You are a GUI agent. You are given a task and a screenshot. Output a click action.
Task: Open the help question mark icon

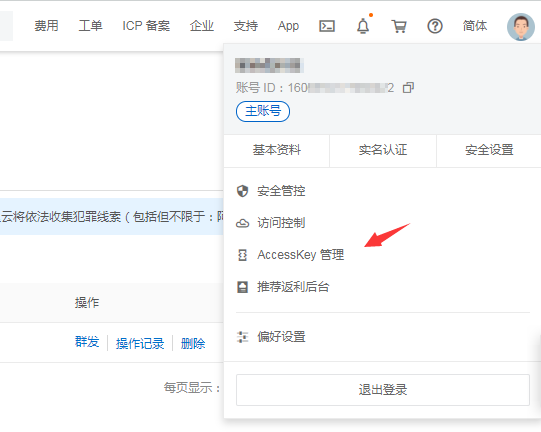(x=435, y=26)
